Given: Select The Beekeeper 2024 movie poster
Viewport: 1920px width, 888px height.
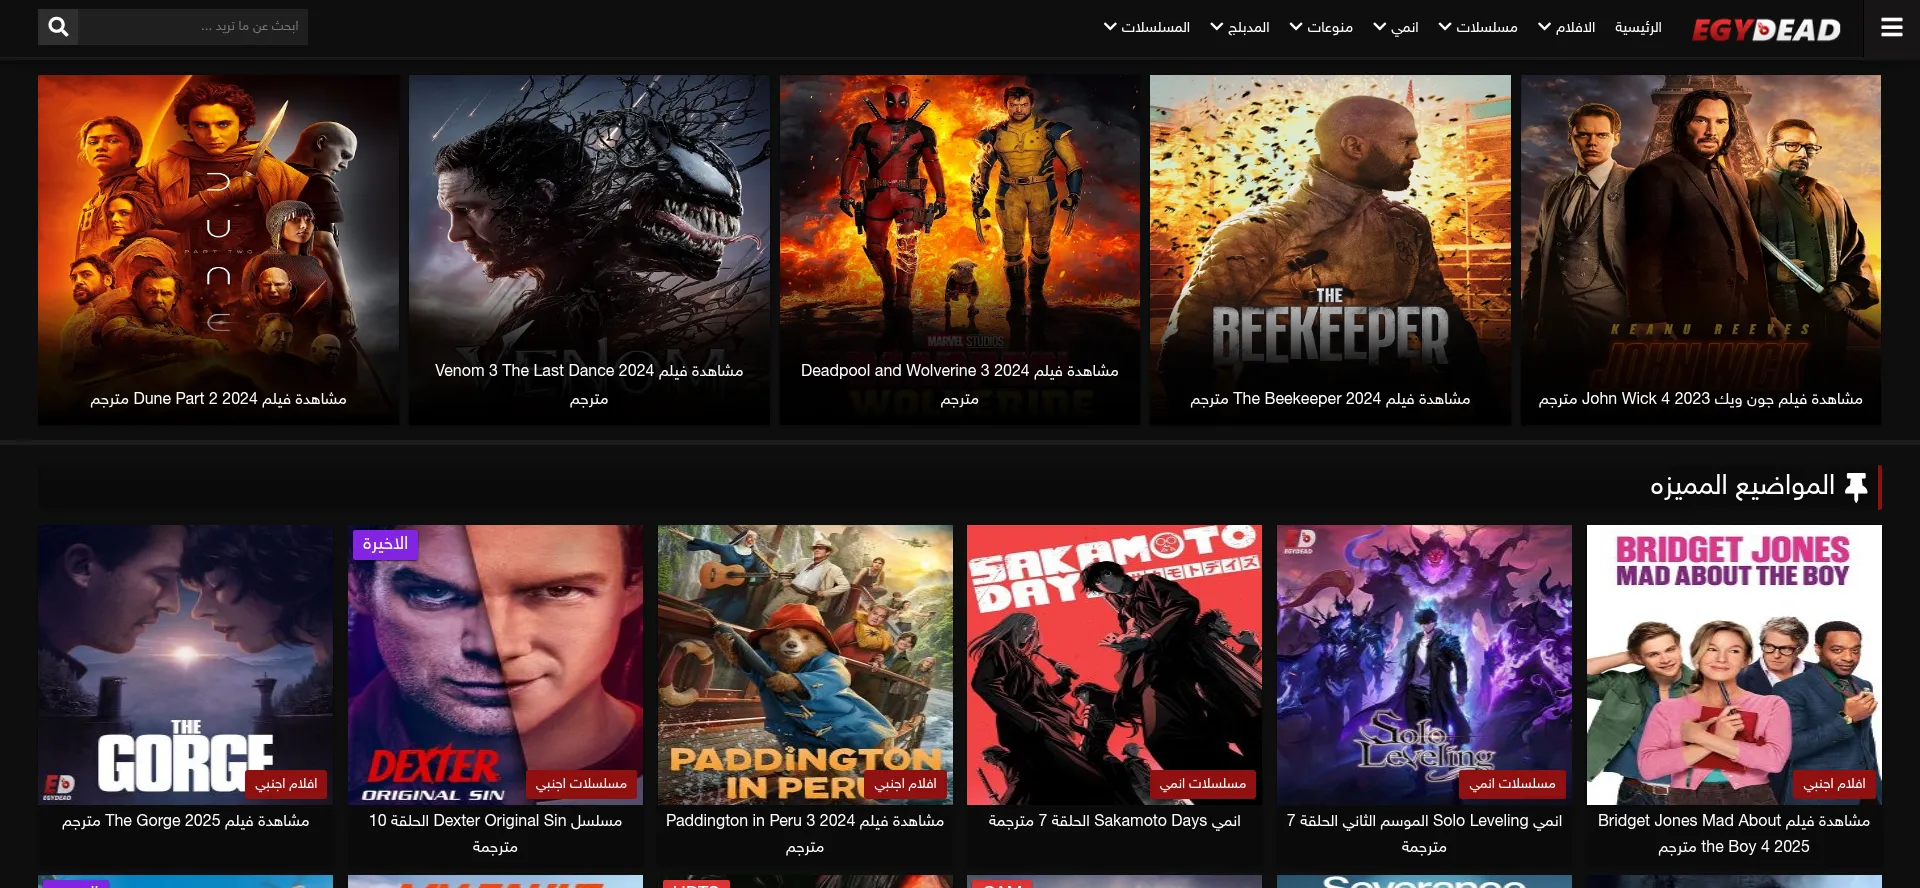Looking at the screenshot, I should (x=1330, y=250).
